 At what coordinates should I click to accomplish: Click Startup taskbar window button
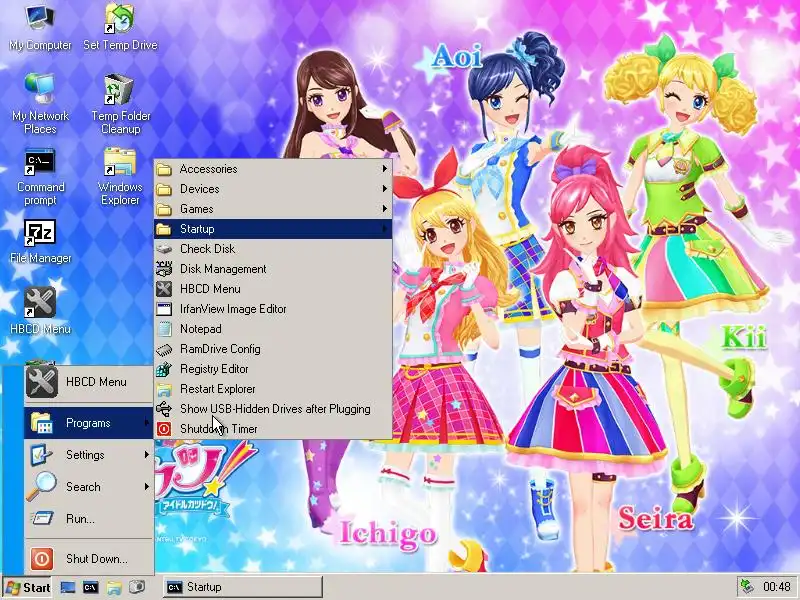[x=243, y=587]
